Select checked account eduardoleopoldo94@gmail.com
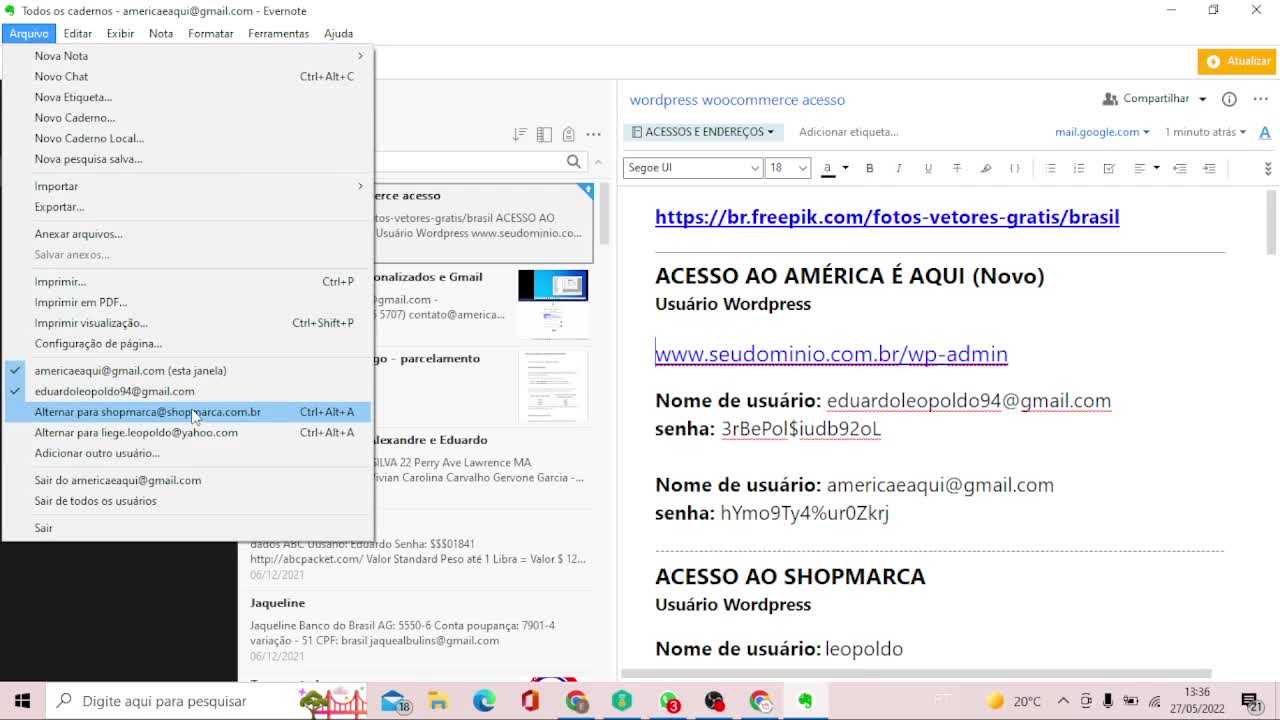Viewport: 1280px width, 720px height. 187,391
